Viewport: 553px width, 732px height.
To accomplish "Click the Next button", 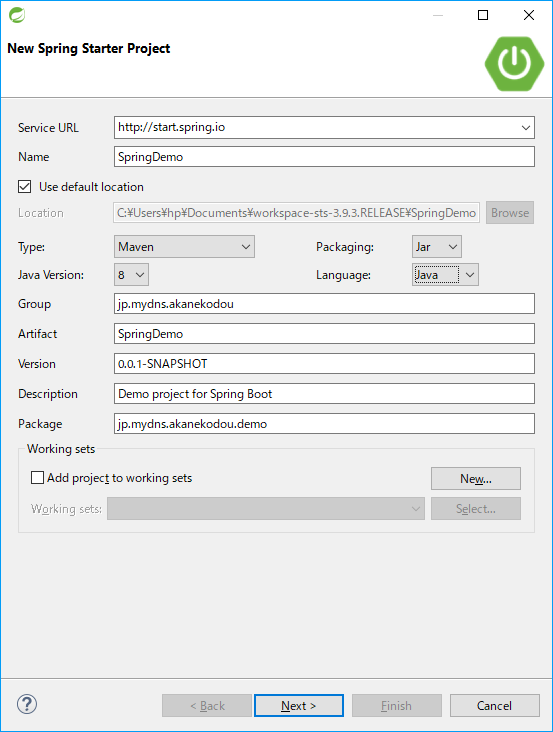I will pyautogui.click(x=299, y=705).
